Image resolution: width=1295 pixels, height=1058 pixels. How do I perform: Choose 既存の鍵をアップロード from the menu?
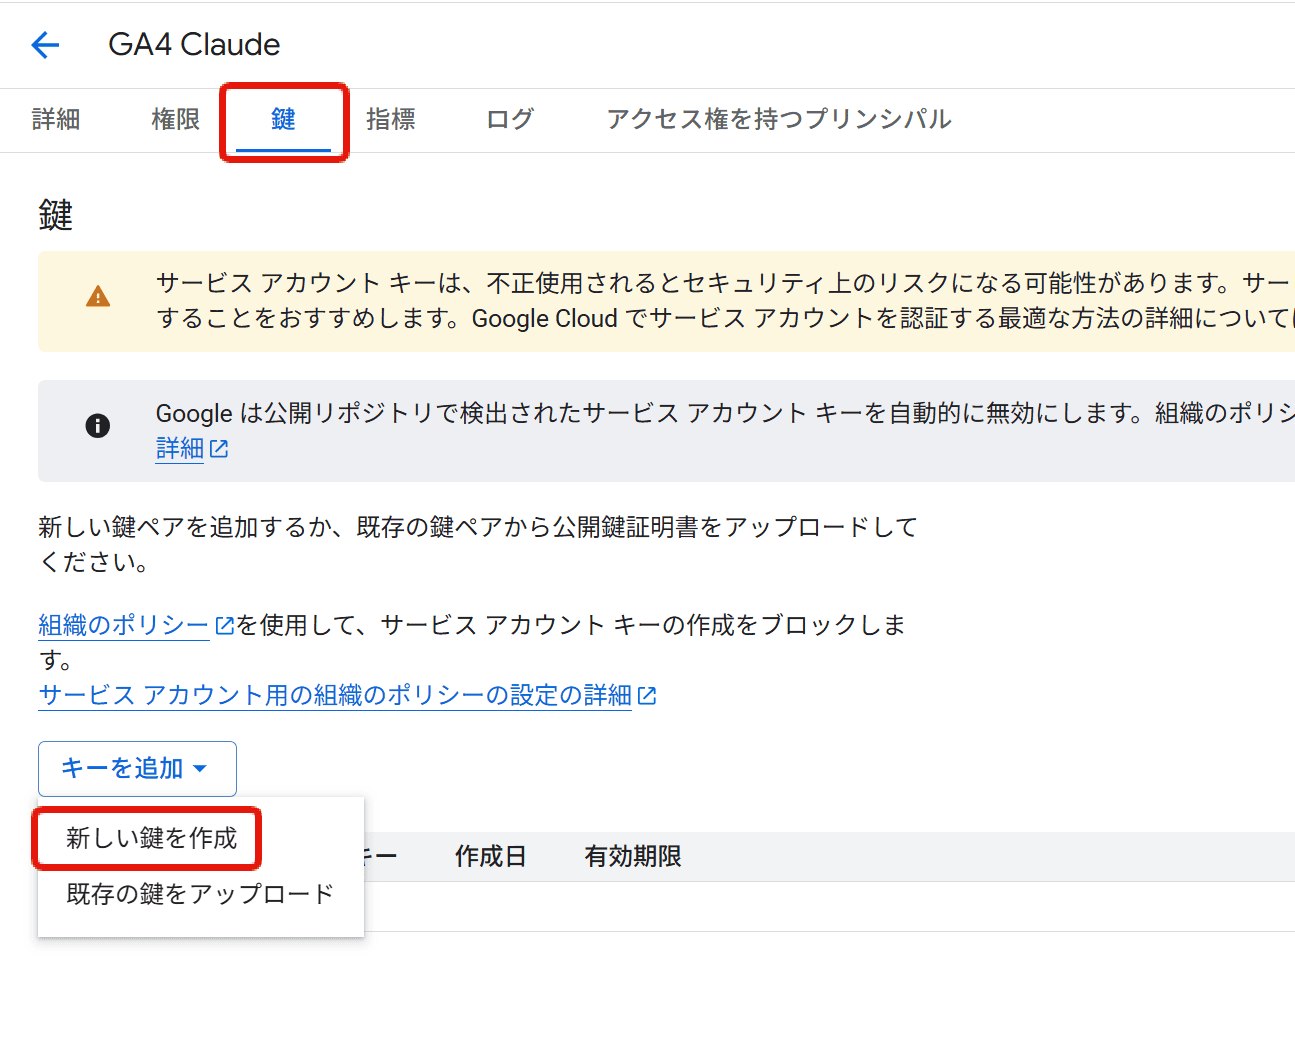click(x=200, y=894)
